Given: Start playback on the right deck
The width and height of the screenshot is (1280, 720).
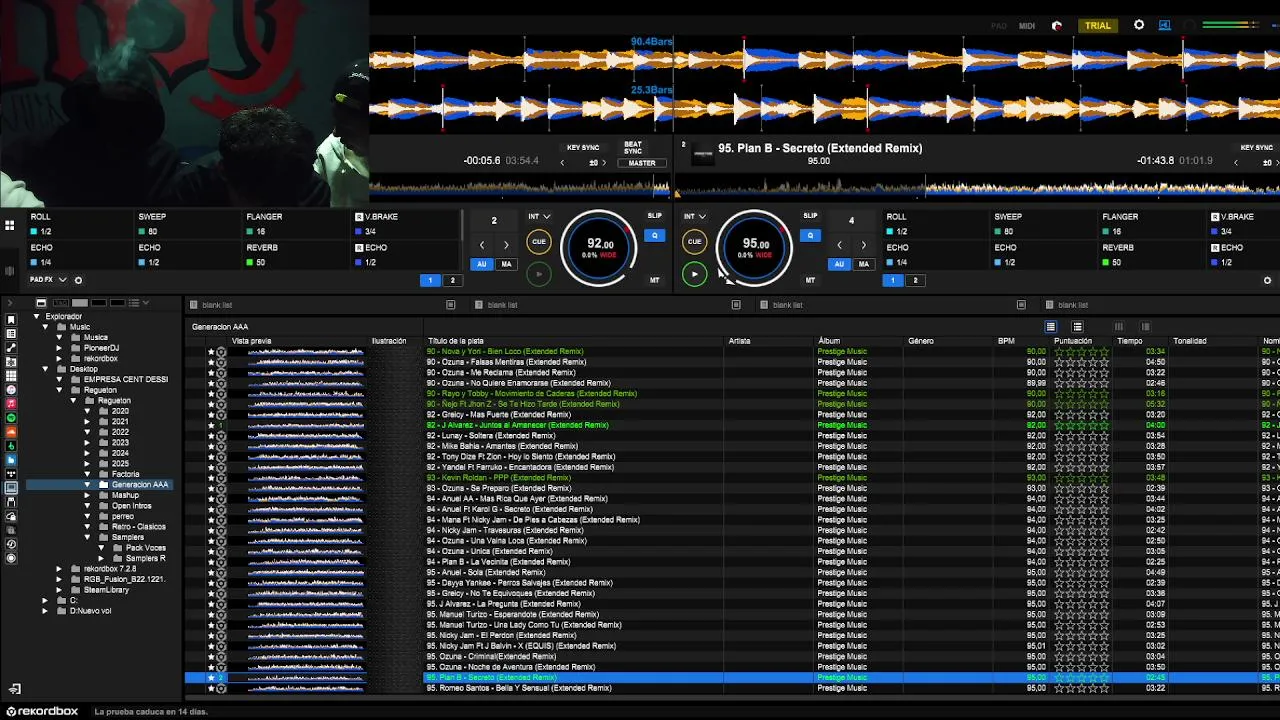Looking at the screenshot, I should click(694, 273).
